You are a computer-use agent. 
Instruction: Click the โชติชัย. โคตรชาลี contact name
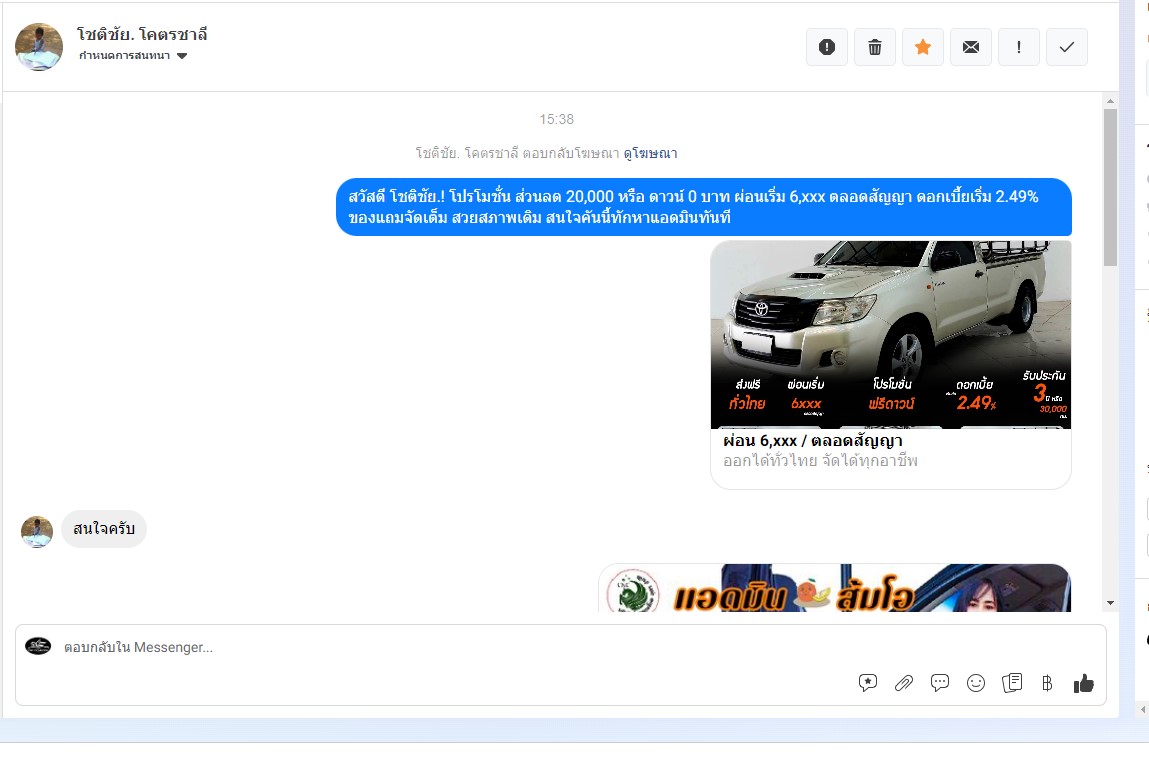pos(142,34)
